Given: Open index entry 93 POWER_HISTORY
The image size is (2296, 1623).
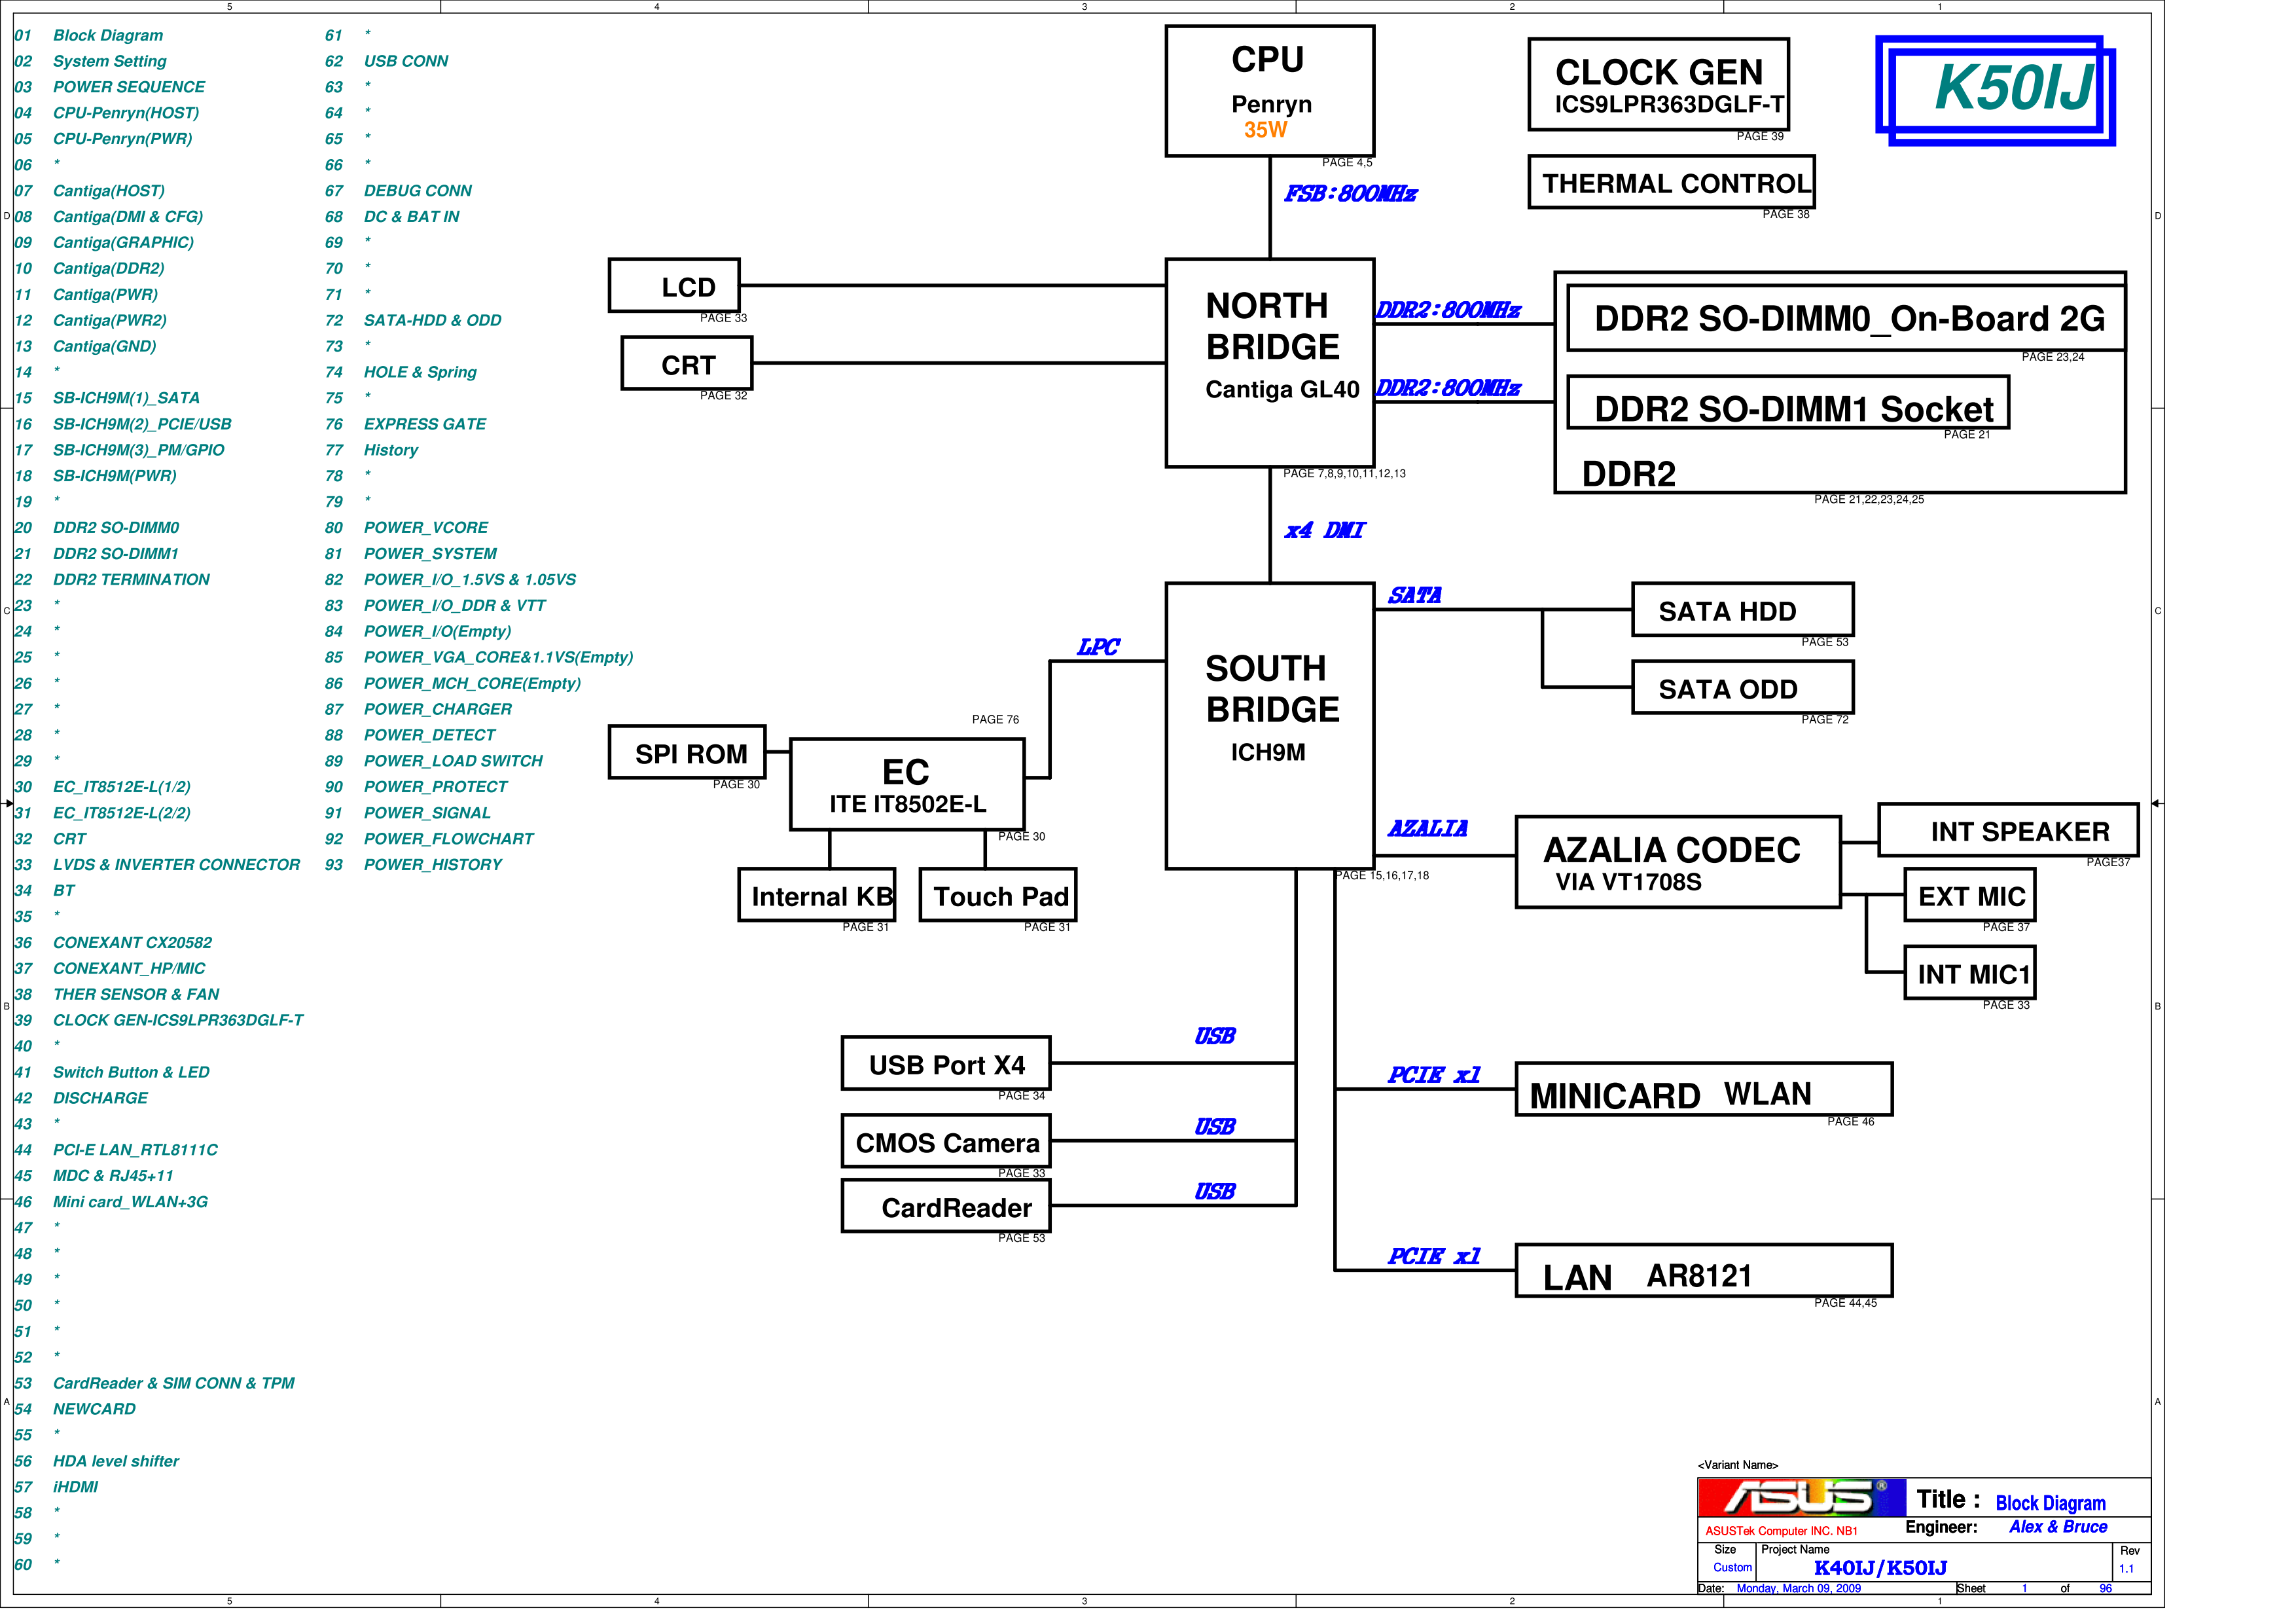Looking at the screenshot, I should point(413,865).
